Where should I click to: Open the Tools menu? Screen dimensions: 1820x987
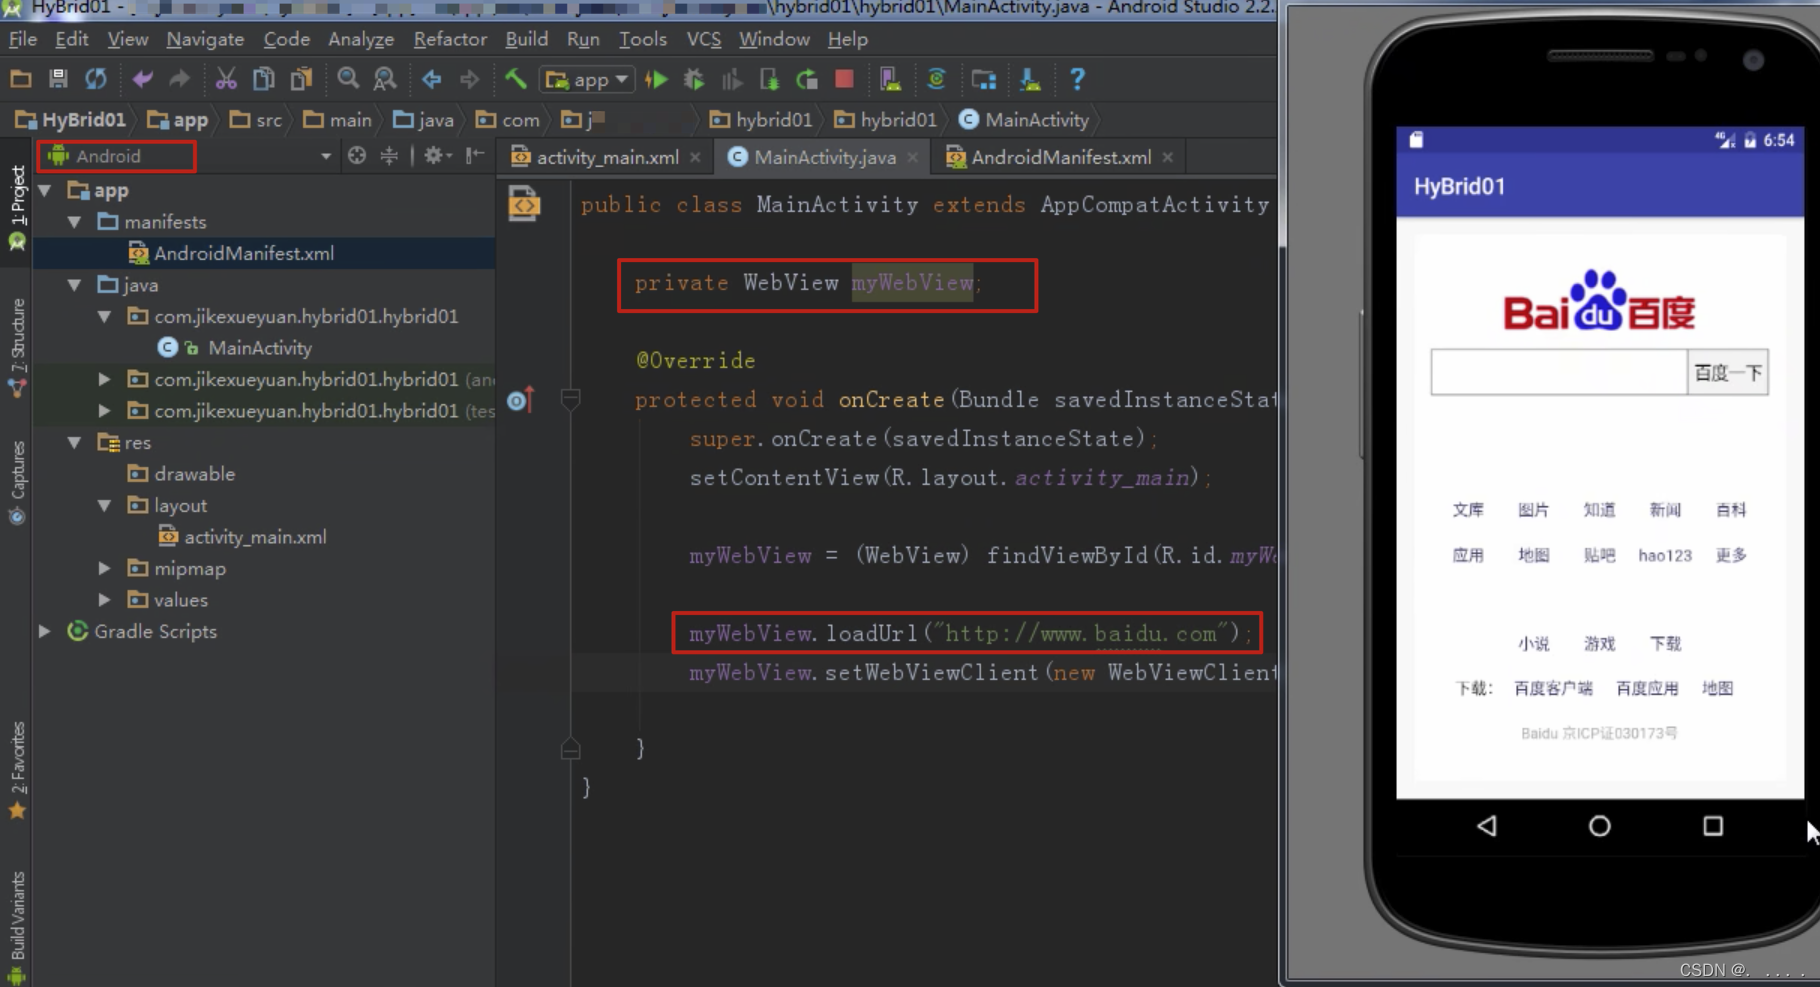(x=642, y=39)
